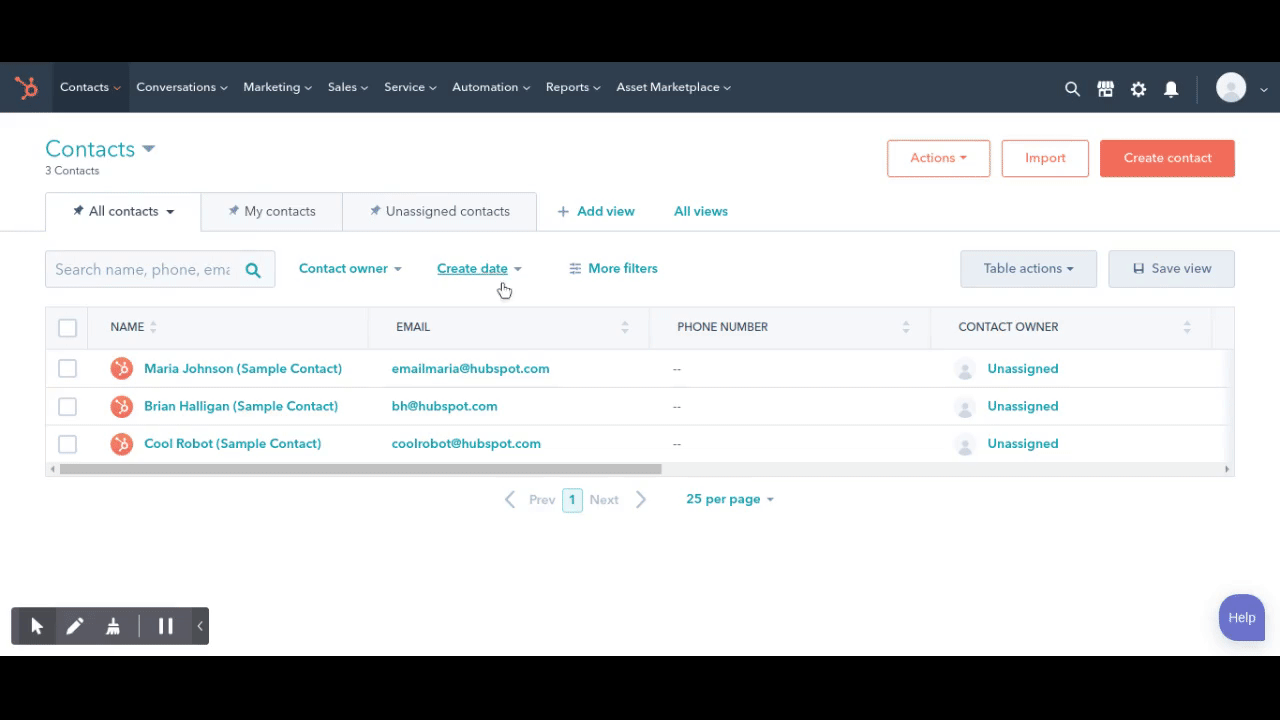
Task: Click the HubSpot sprocket logo
Action: pos(26,88)
